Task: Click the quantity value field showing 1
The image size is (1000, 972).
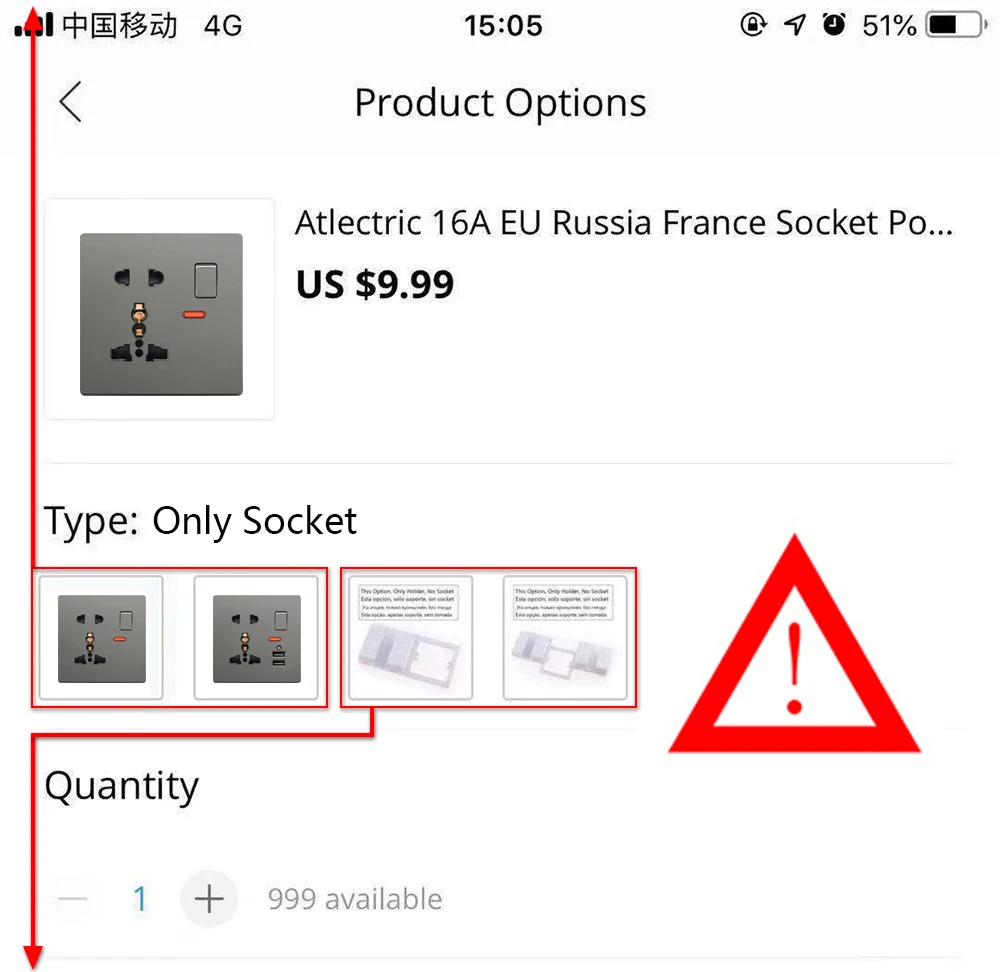Action: click(140, 899)
